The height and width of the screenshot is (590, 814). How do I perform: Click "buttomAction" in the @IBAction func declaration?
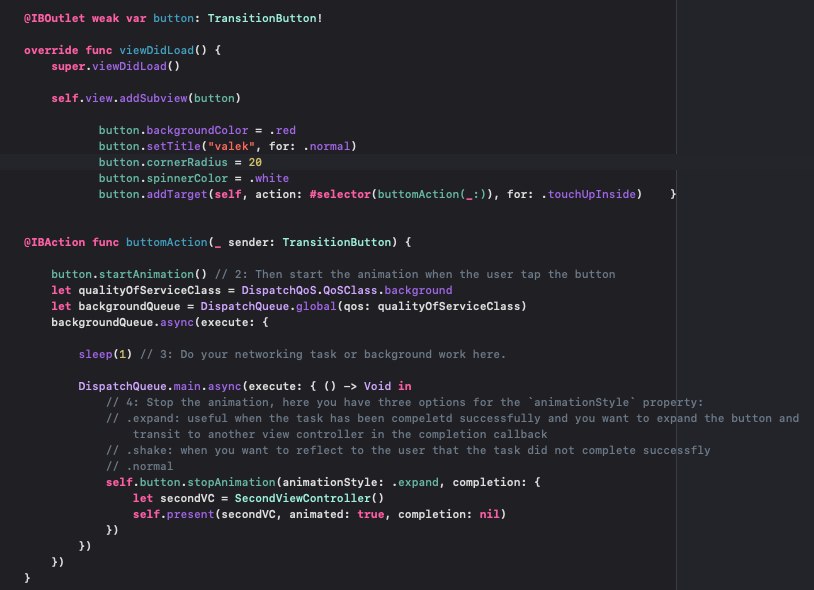click(167, 242)
